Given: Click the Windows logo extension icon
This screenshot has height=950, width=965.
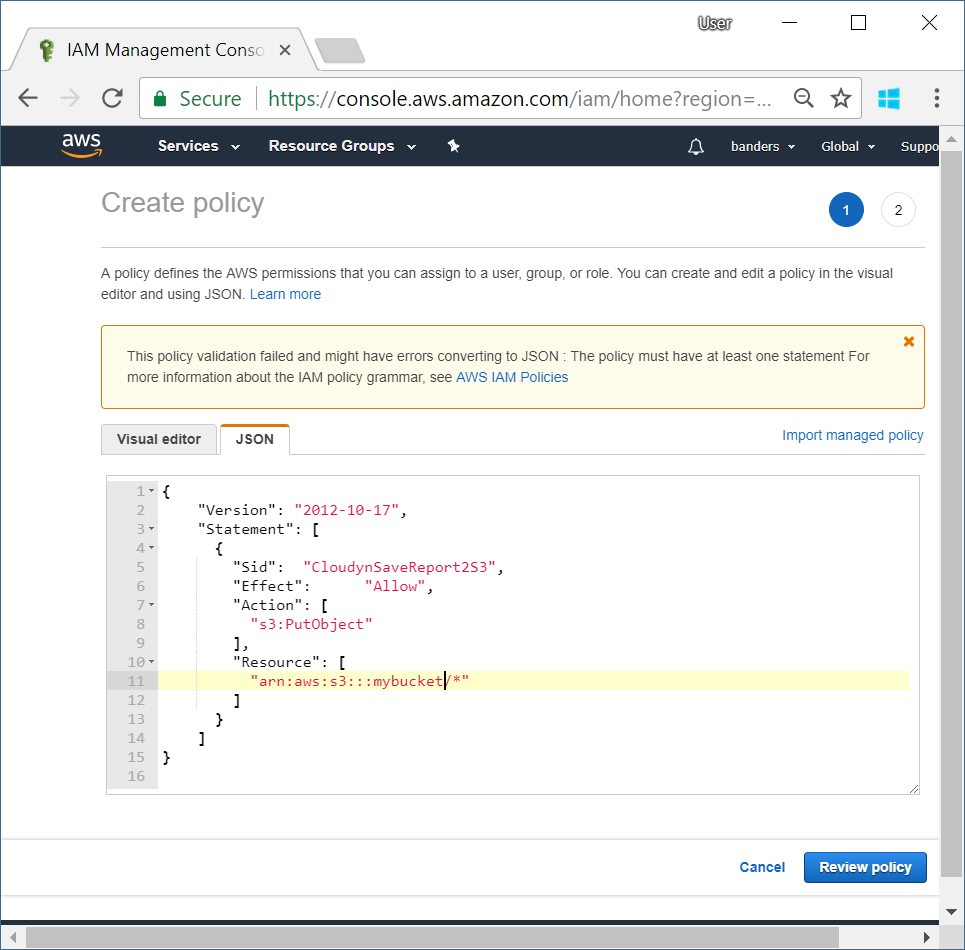Looking at the screenshot, I should point(889,98).
